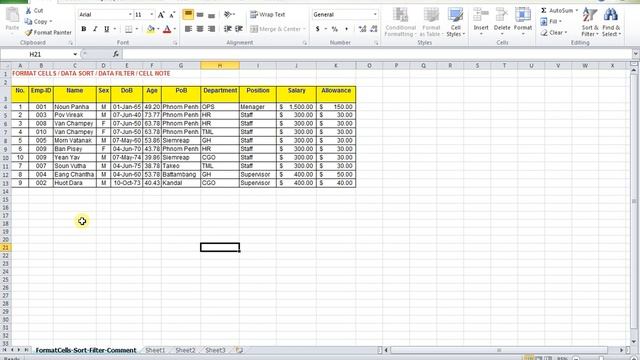Center text horizontally in the cell
Image resolution: width=640 pixels, height=360 pixels.
[x=200, y=29]
